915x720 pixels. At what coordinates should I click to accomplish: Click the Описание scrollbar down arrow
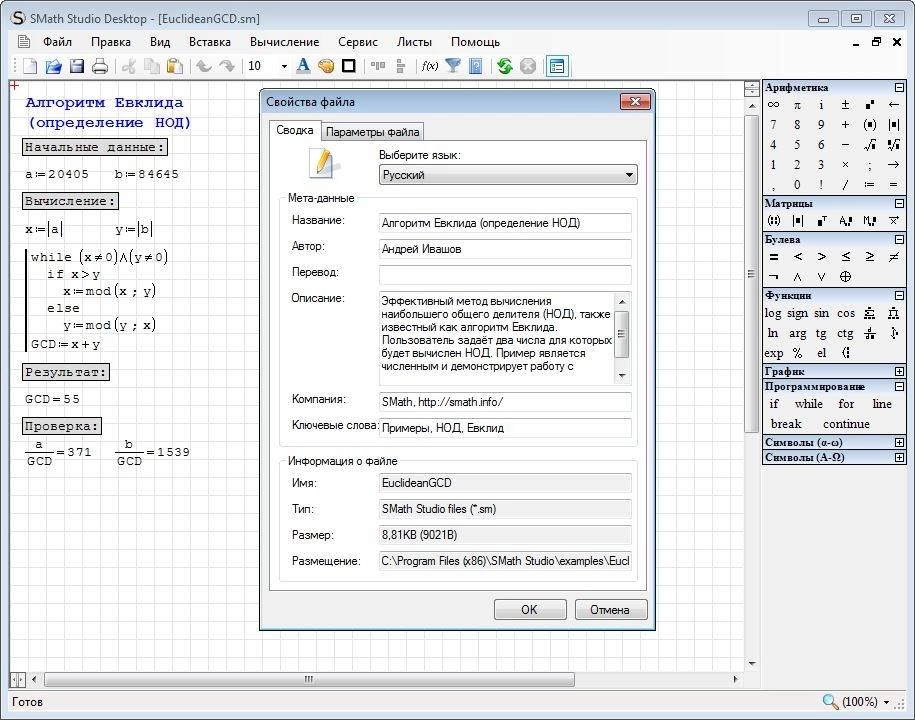point(622,375)
